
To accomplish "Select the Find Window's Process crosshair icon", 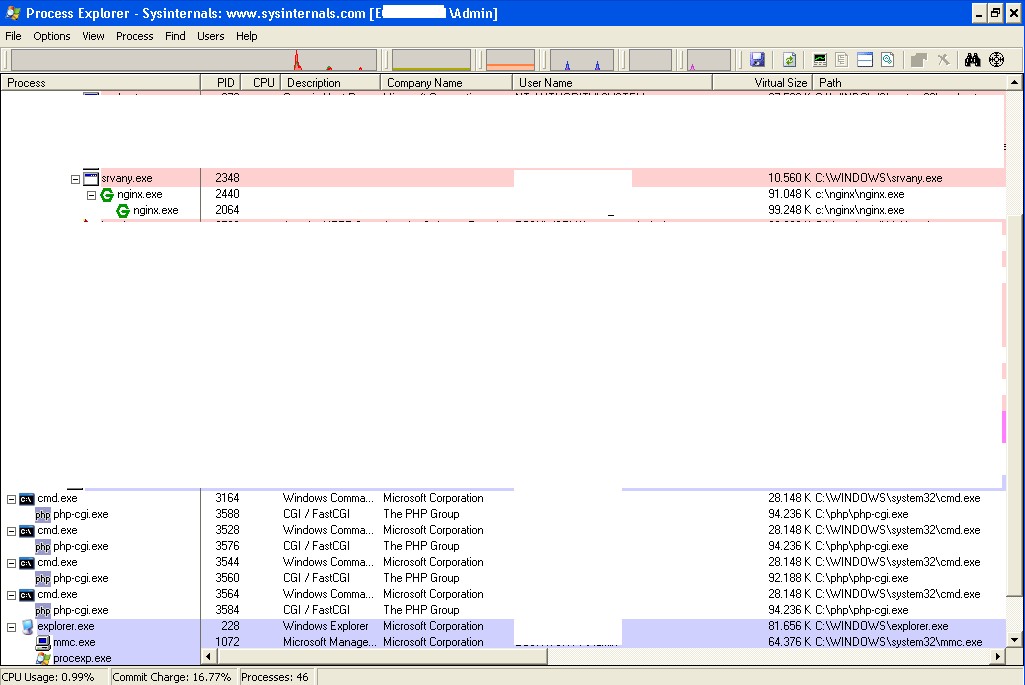I will tap(996, 59).
